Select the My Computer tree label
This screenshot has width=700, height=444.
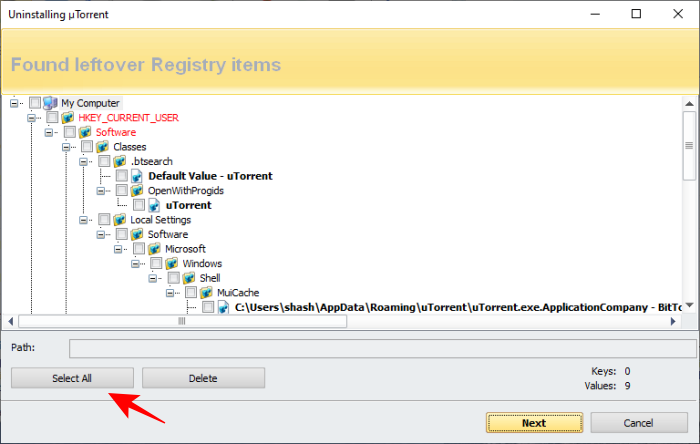click(91, 103)
